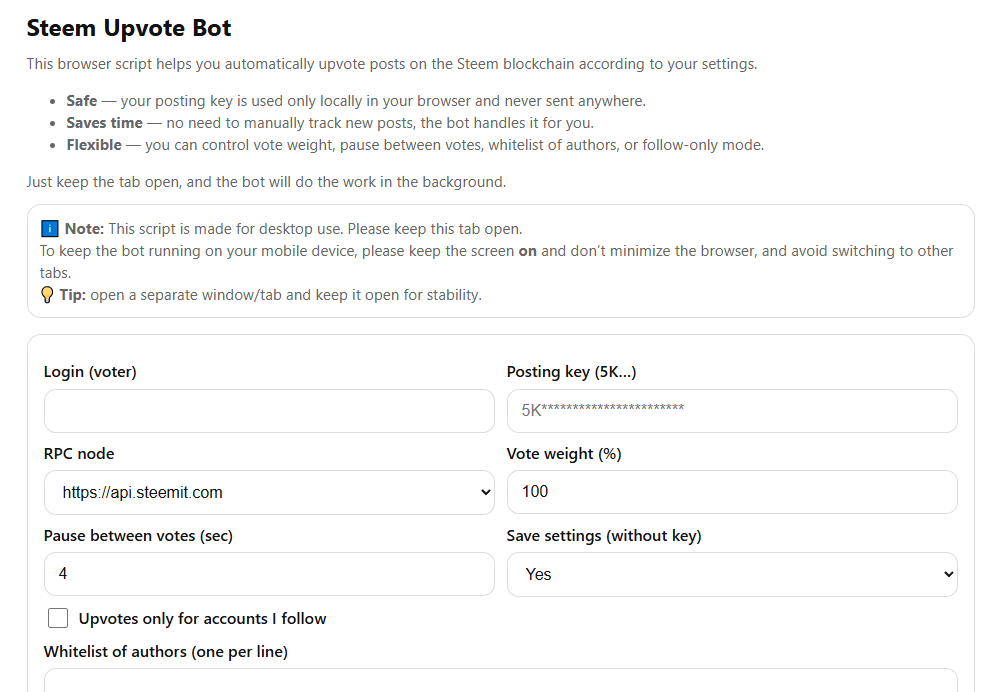
Task: Click the "Whitelist of authors" label
Action: pyautogui.click(x=165, y=652)
